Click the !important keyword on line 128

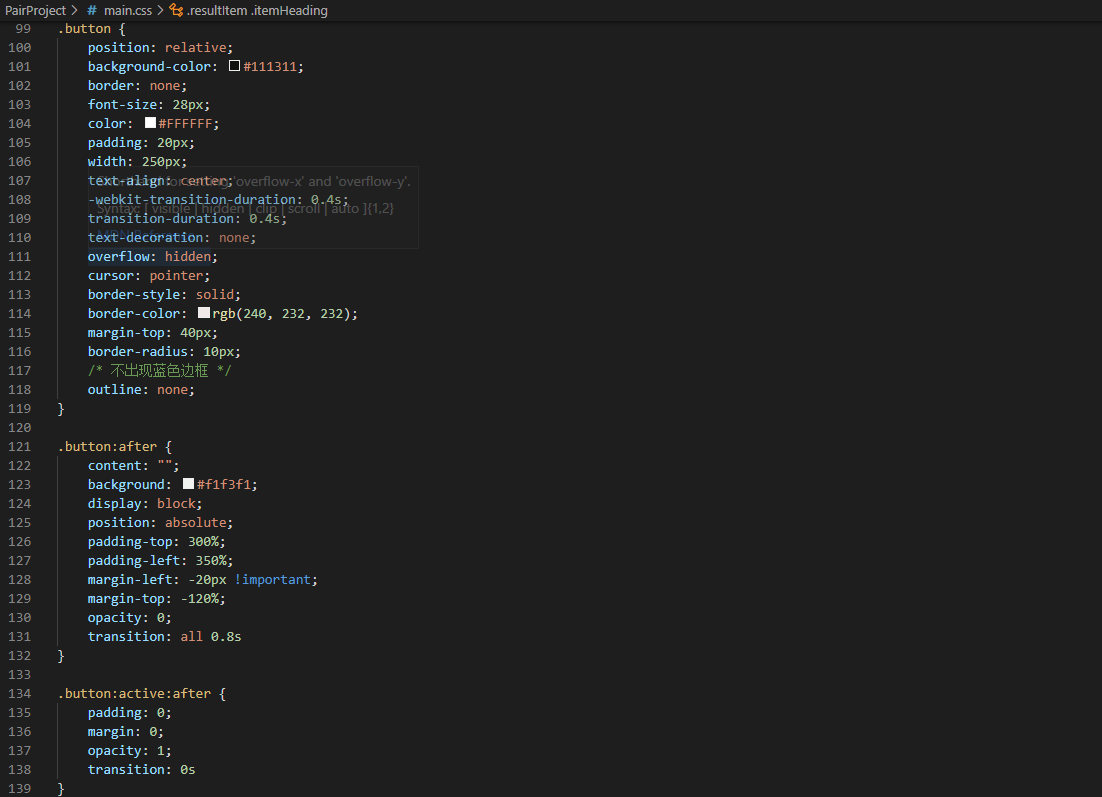click(273, 579)
